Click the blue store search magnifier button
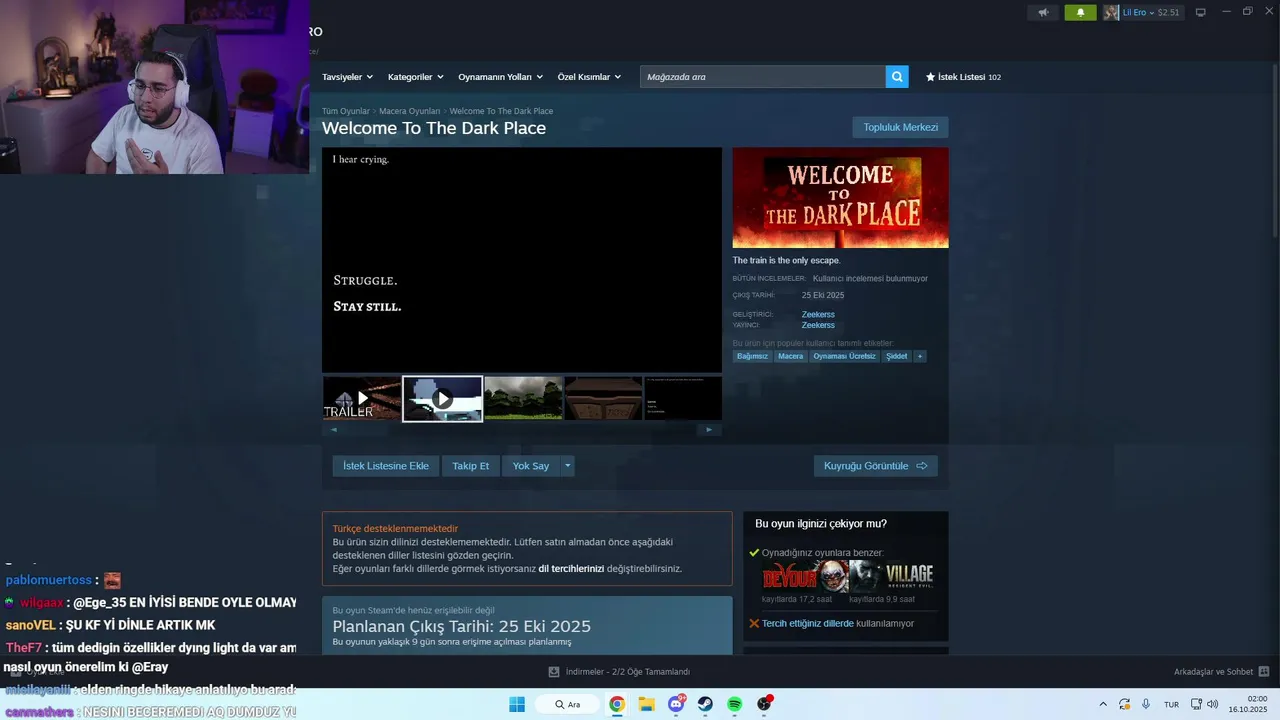Viewport: 1280px width, 720px height. (897, 77)
